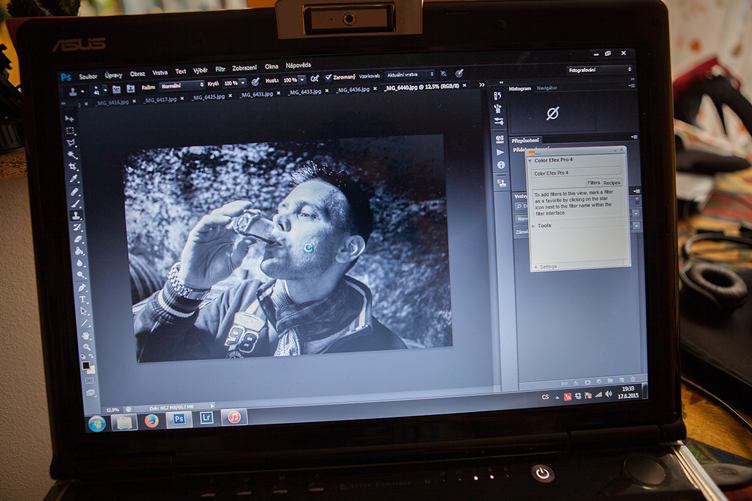Toggle pressure for opacity icon after Krytí
The width and height of the screenshot is (752, 501).
pyautogui.click(x=256, y=82)
